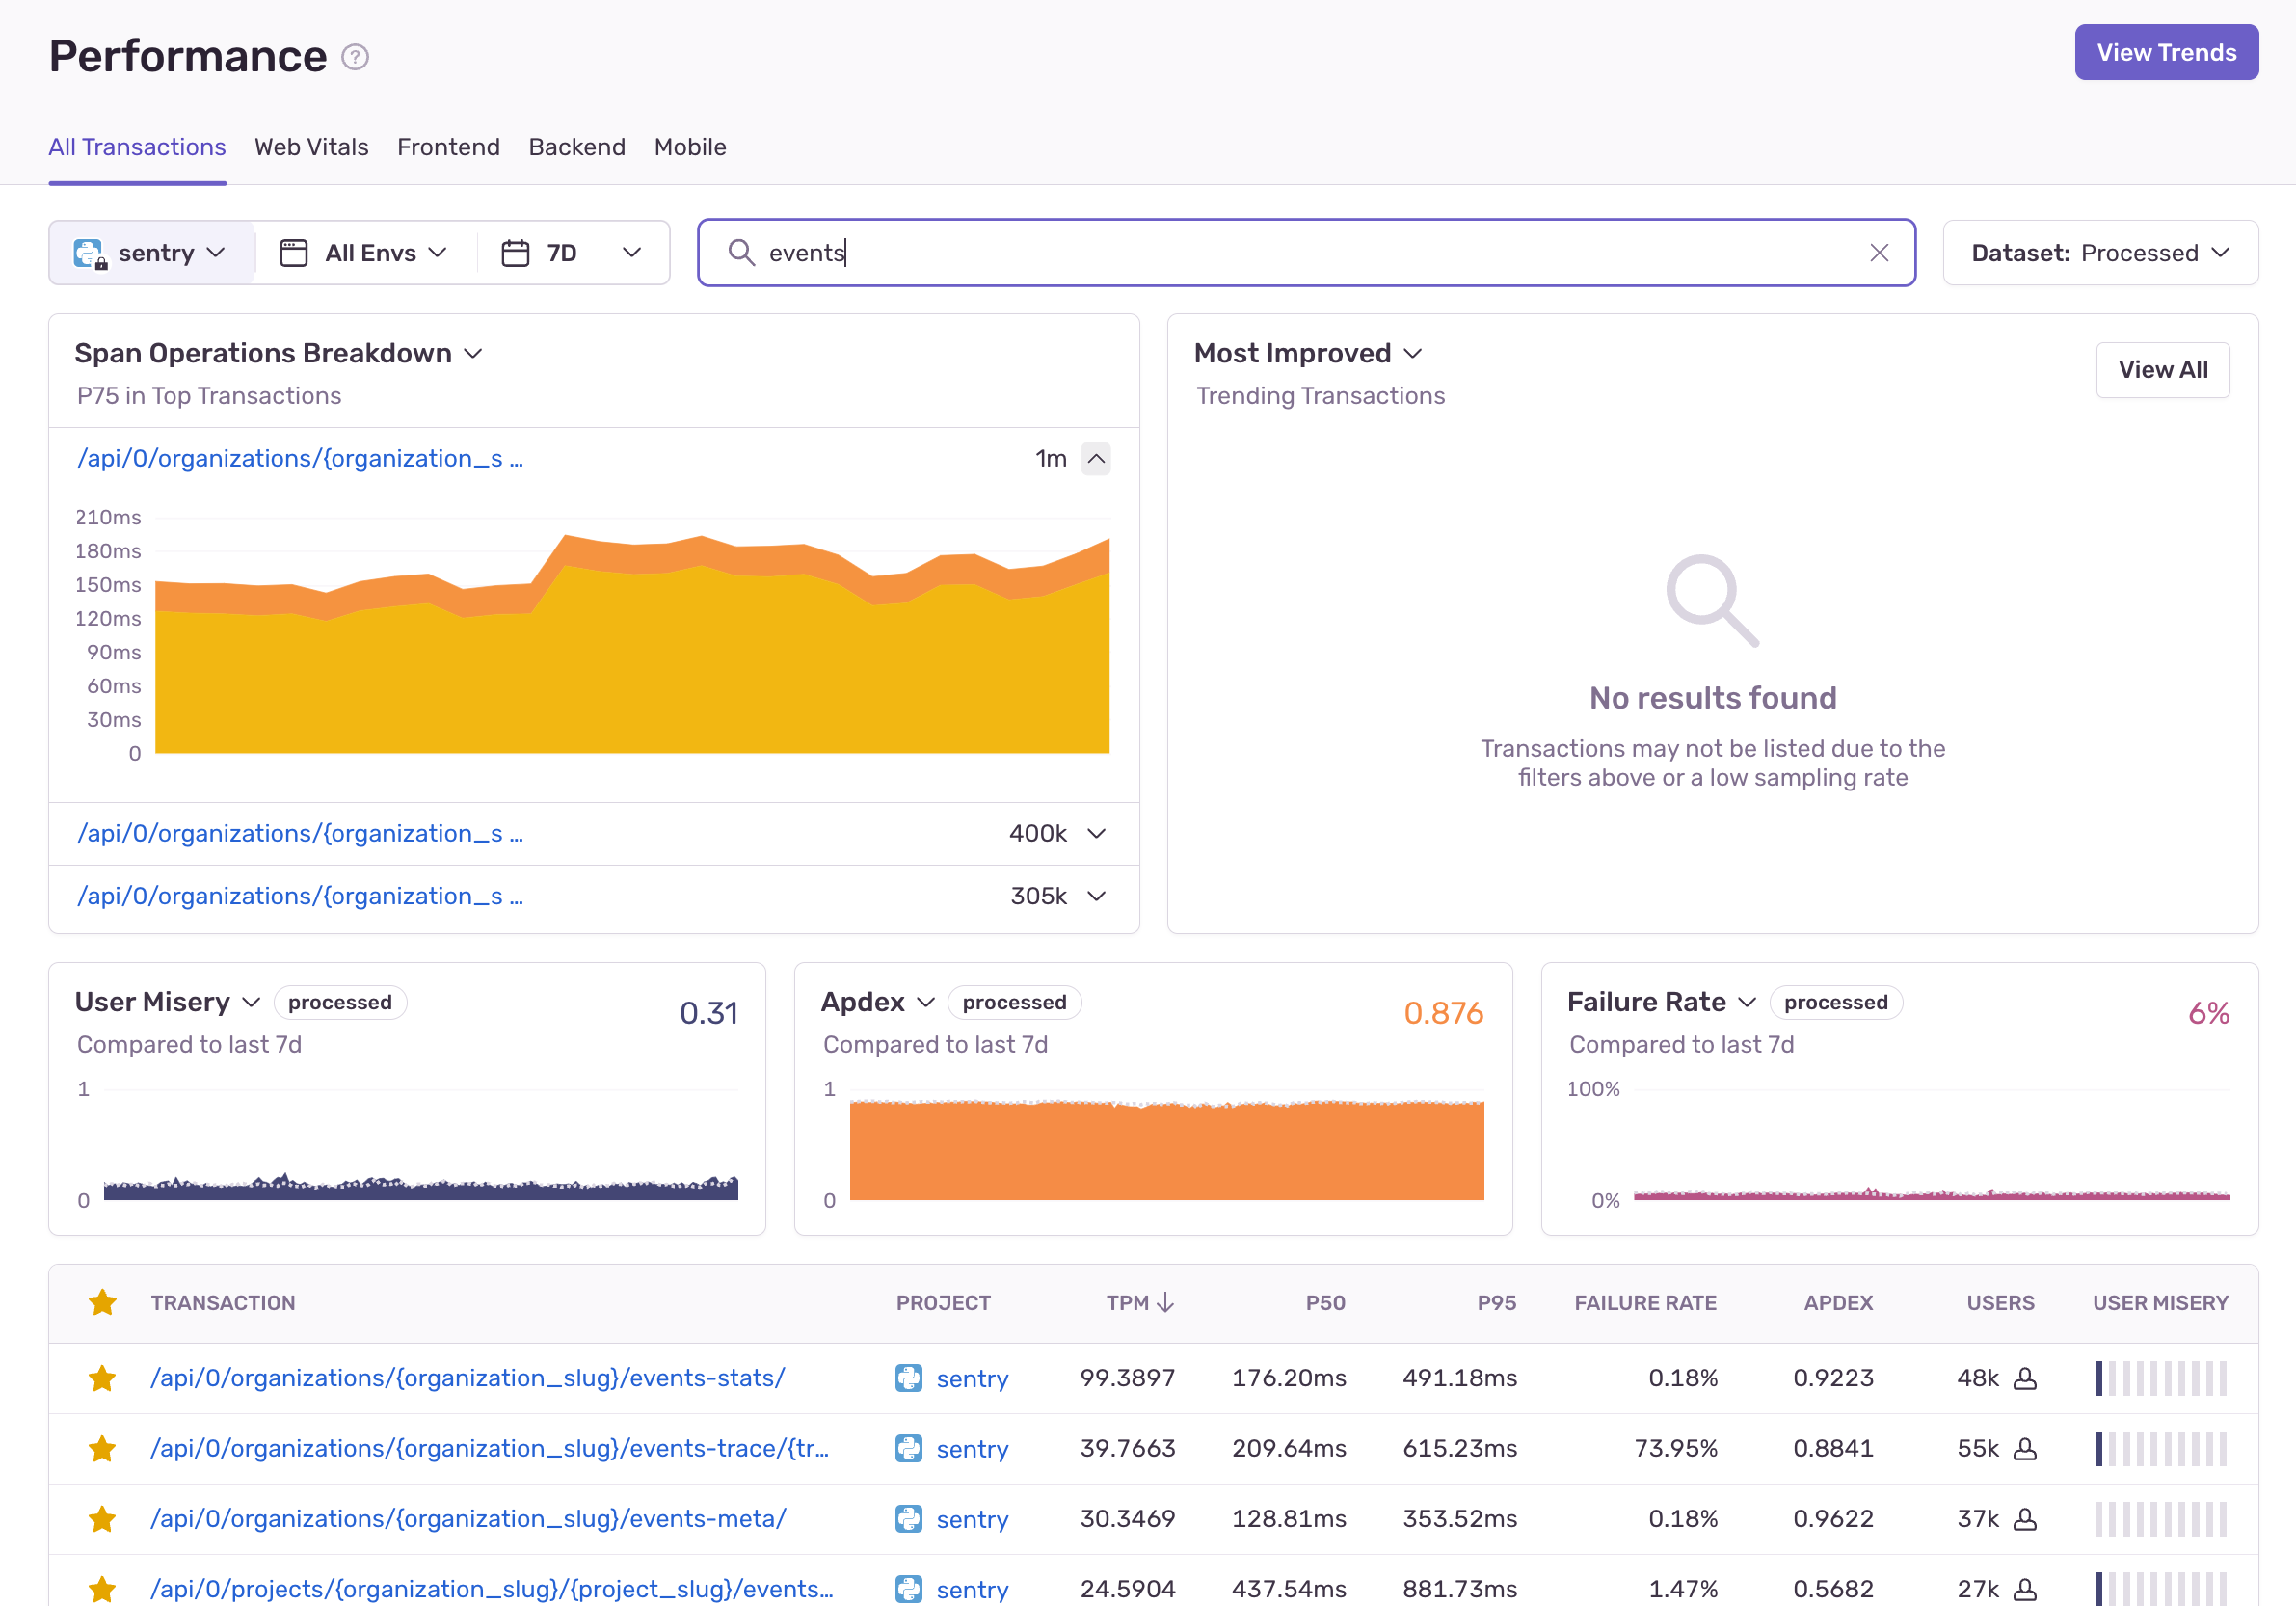Image resolution: width=2296 pixels, height=1606 pixels.
Task: Click the users icon in events-trace row
Action: [2025, 1448]
